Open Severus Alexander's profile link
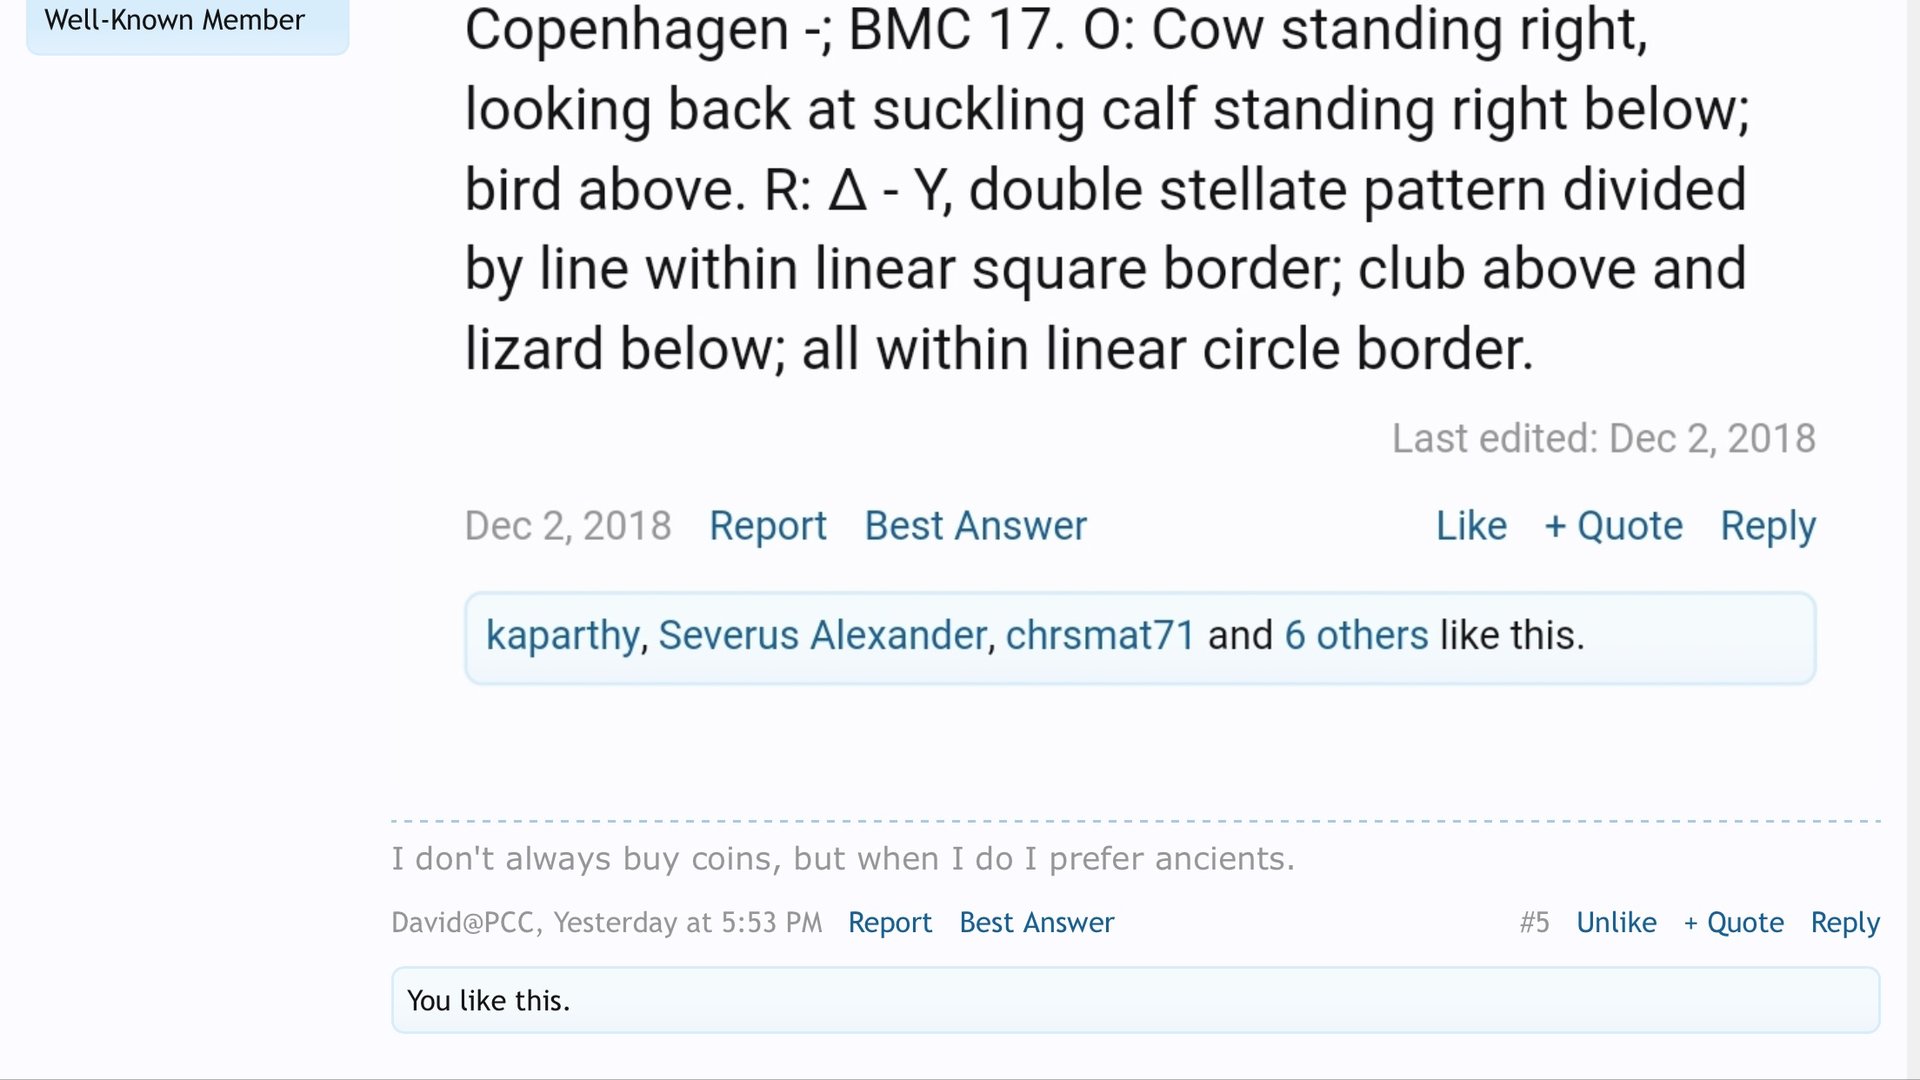The image size is (1920, 1080). tap(822, 636)
